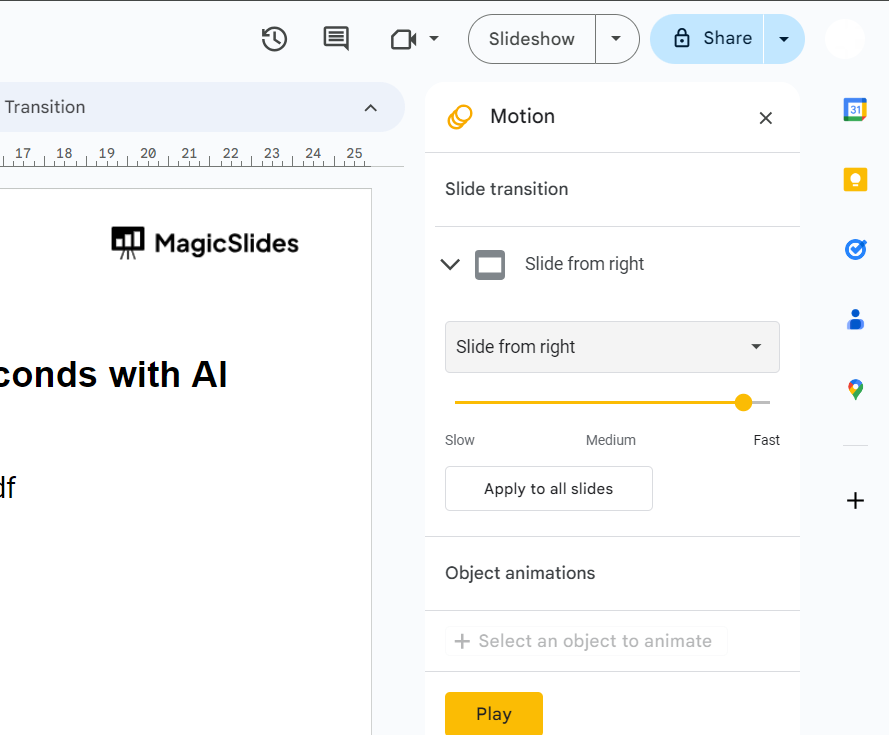Click Apply to all slides
The width and height of the screenshot is (889, 735).
548,489
